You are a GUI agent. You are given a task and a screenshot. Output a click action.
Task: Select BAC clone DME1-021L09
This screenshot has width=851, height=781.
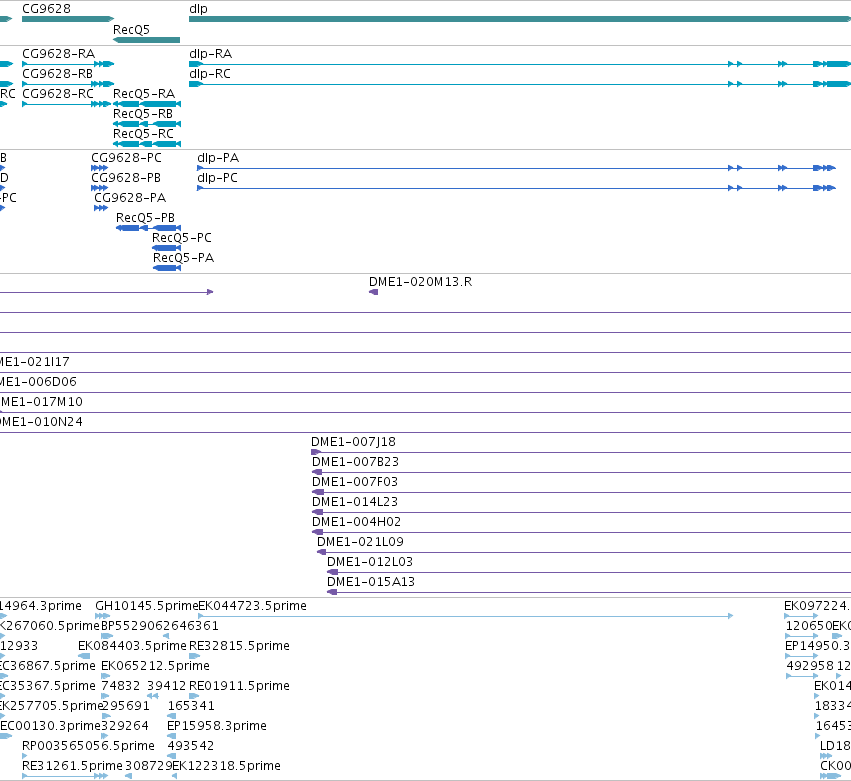tap(584, 553)
